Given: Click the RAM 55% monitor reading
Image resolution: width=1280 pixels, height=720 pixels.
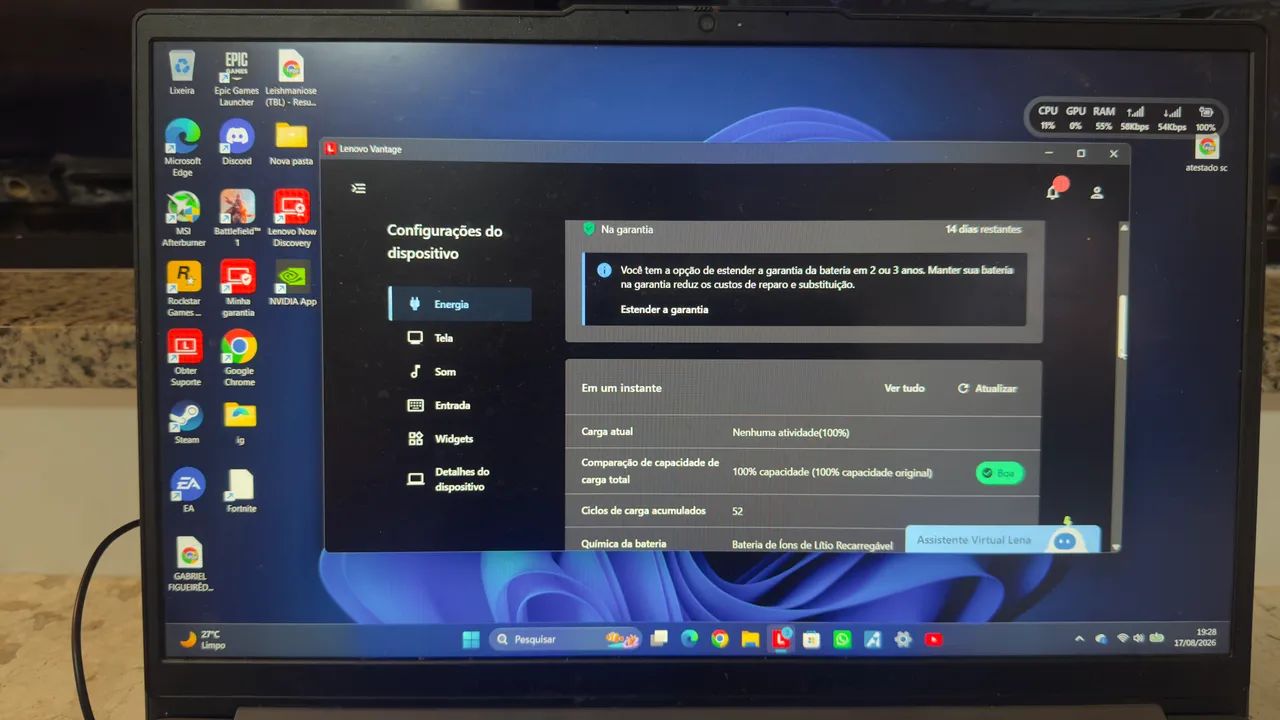Looking at the screenshot, I should point(1104,118).
